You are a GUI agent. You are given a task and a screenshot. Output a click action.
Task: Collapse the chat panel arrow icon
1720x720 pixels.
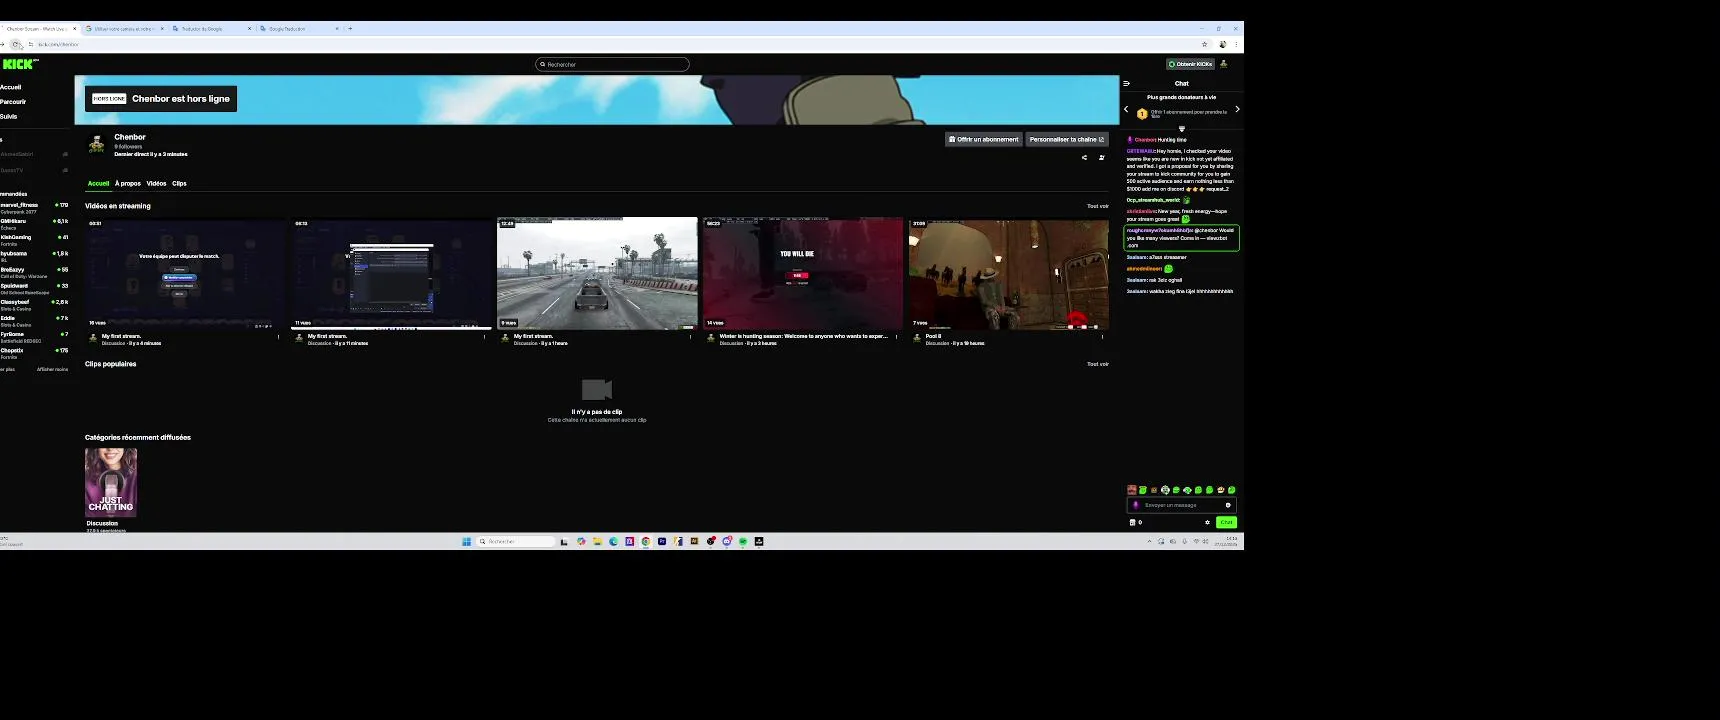(1126, 84)
